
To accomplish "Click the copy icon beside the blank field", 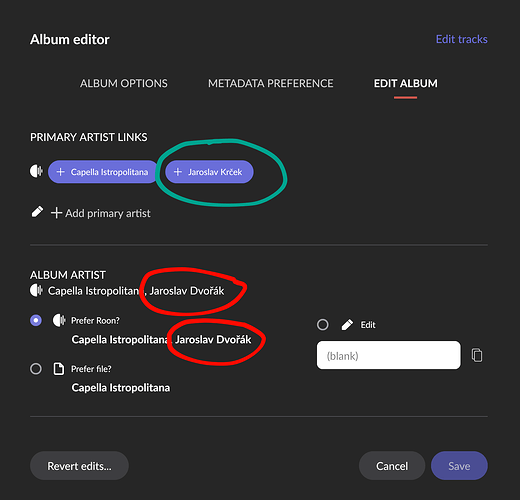I will [x=477, y=355].
